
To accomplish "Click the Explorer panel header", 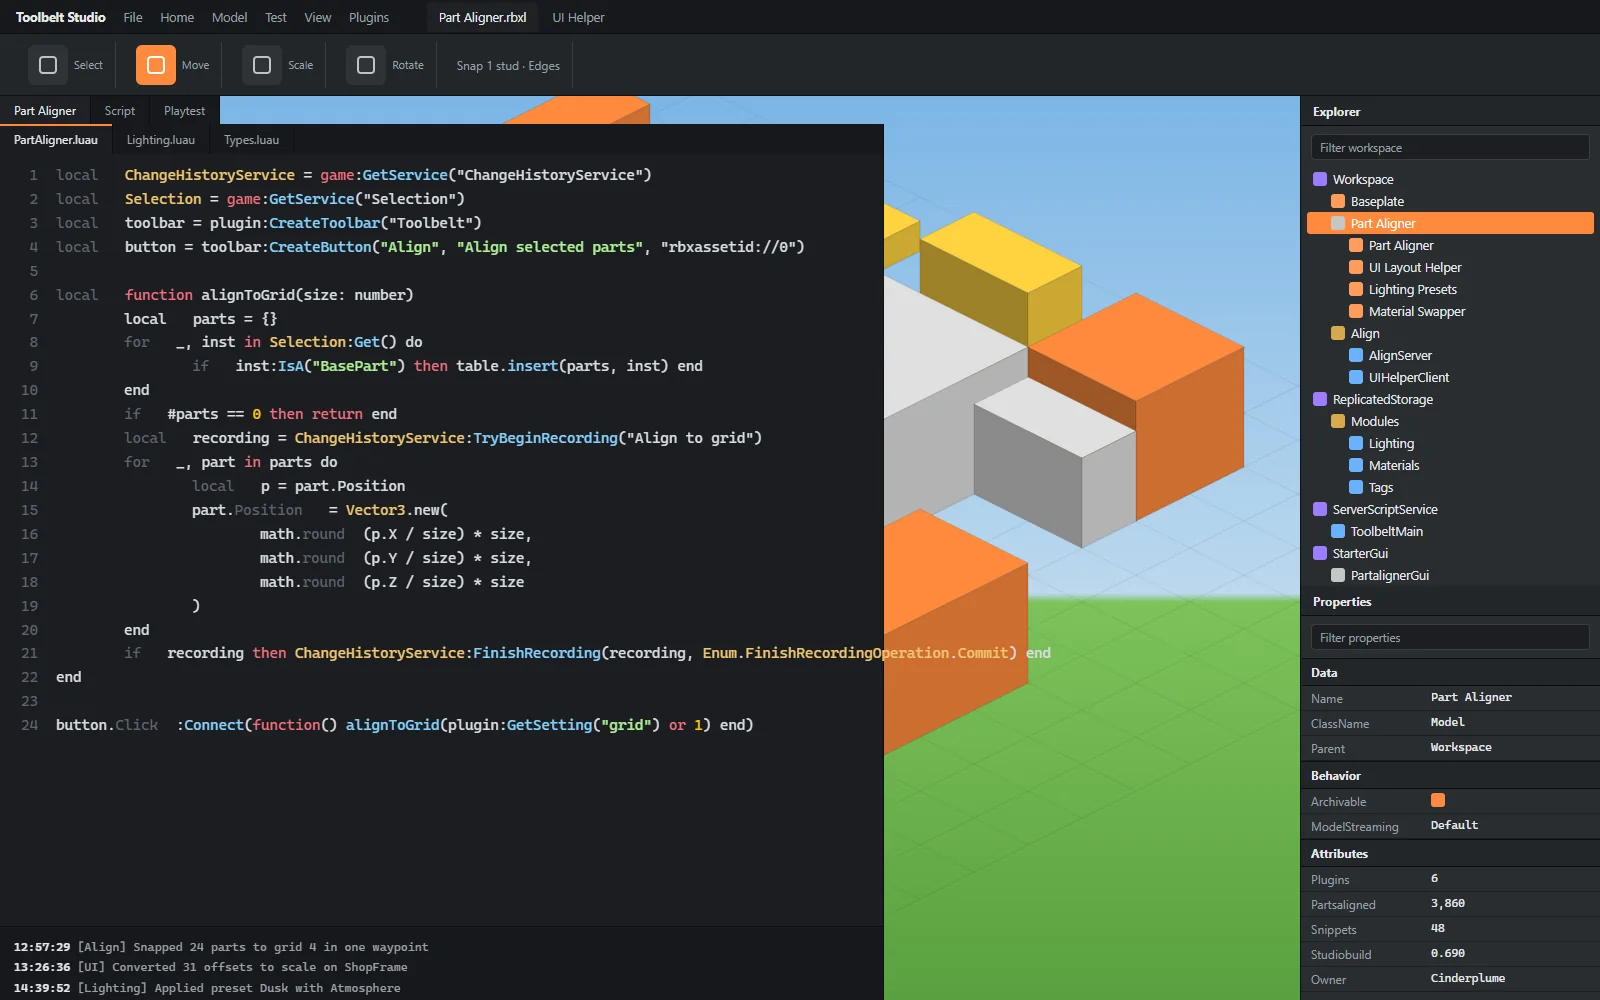I will click(x=1450, y=111).
